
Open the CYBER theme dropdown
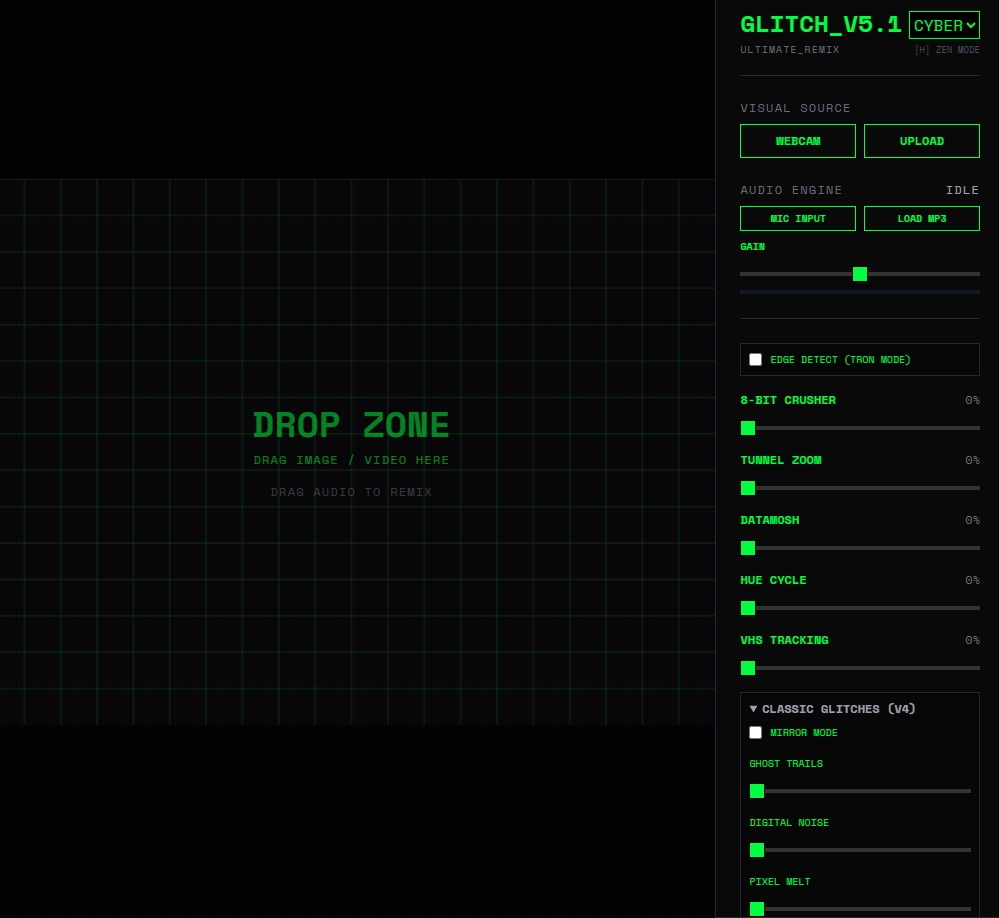coord(943,25)
